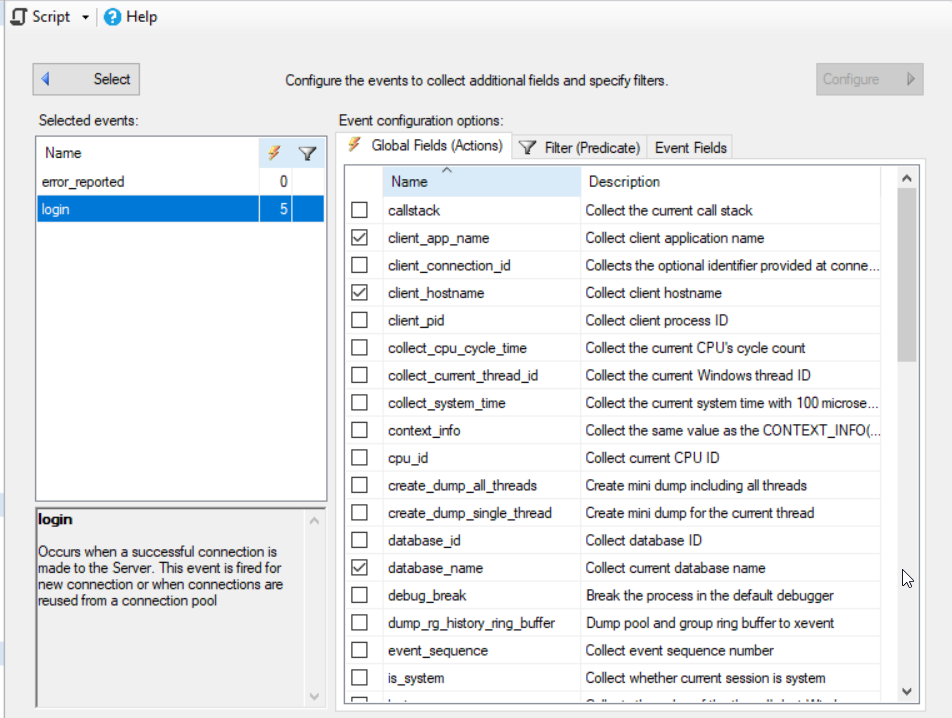This screenshot has height=718, width=952.
Task: Enable the callstack checkbox
Action: coord(359,210)
